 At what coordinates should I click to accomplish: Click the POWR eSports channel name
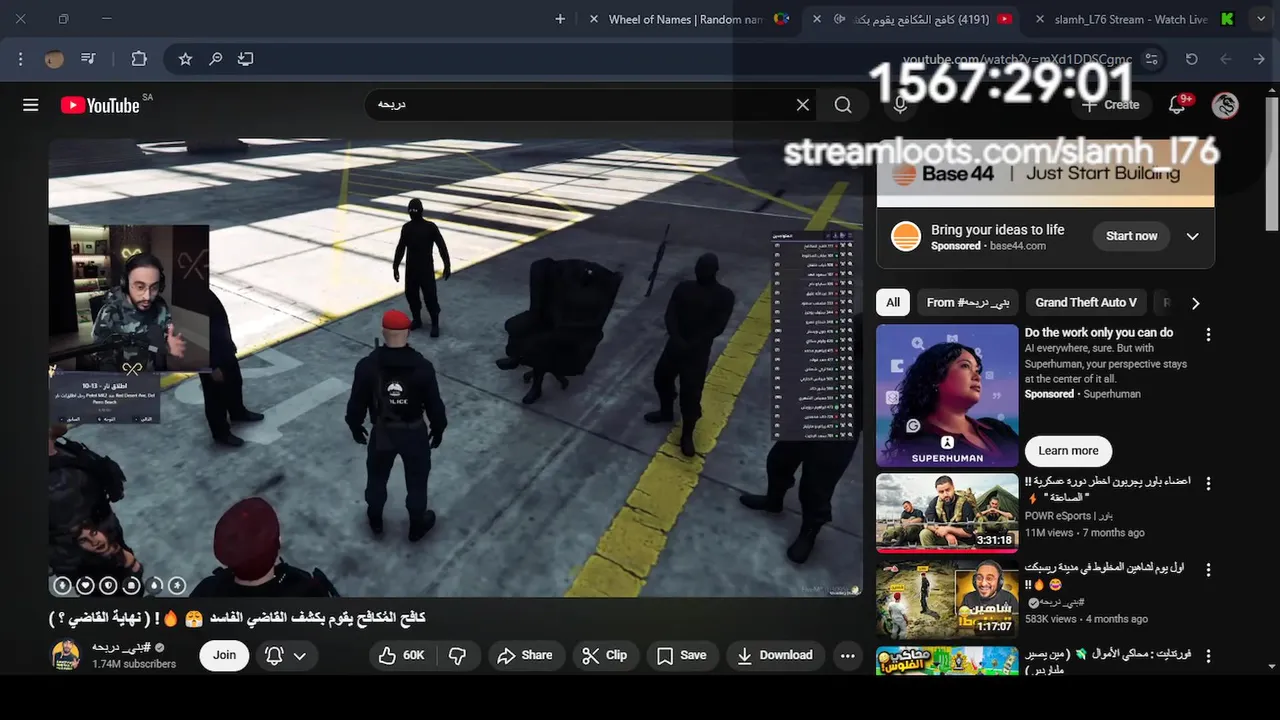coord(1069,516)
